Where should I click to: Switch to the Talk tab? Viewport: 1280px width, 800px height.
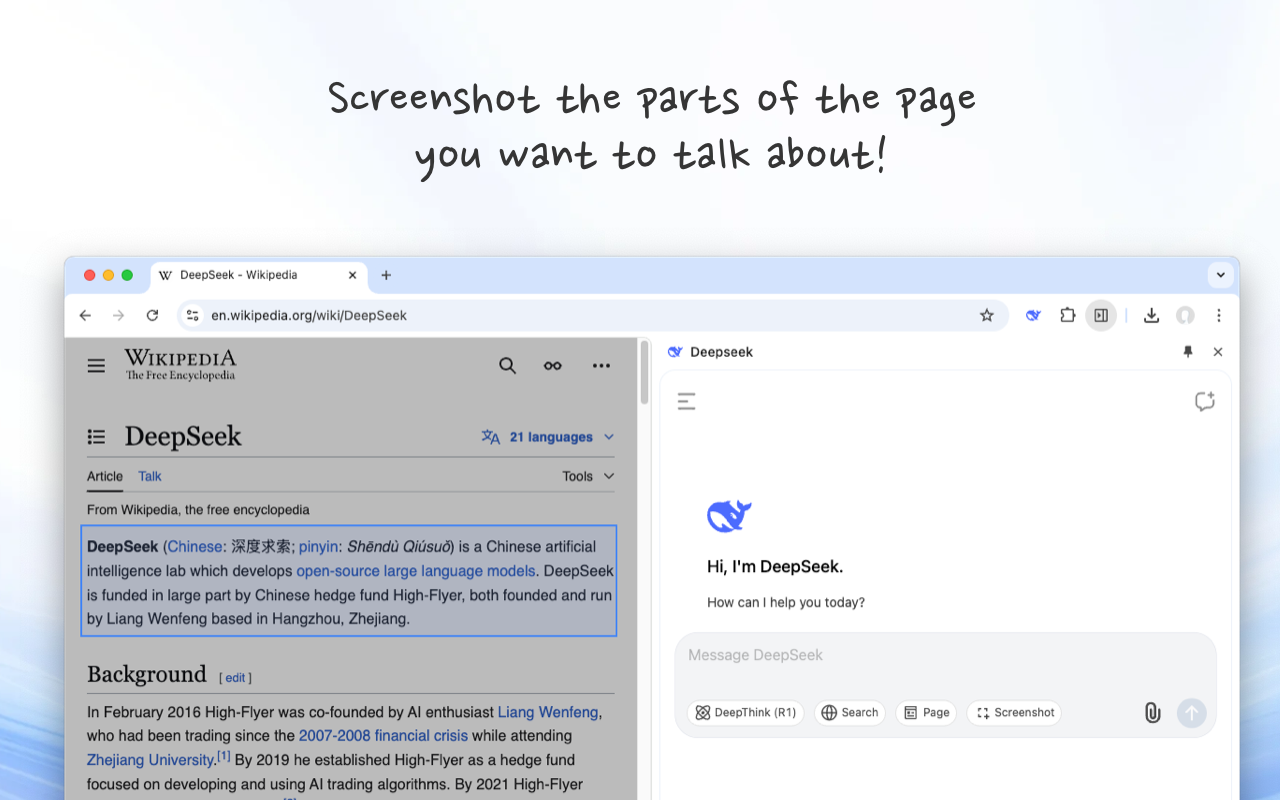(150, 477)
